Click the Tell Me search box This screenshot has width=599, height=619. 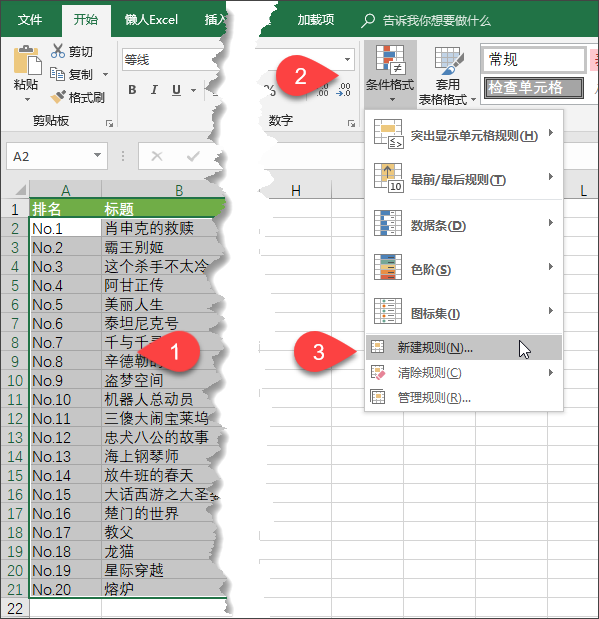coord(437,21)
